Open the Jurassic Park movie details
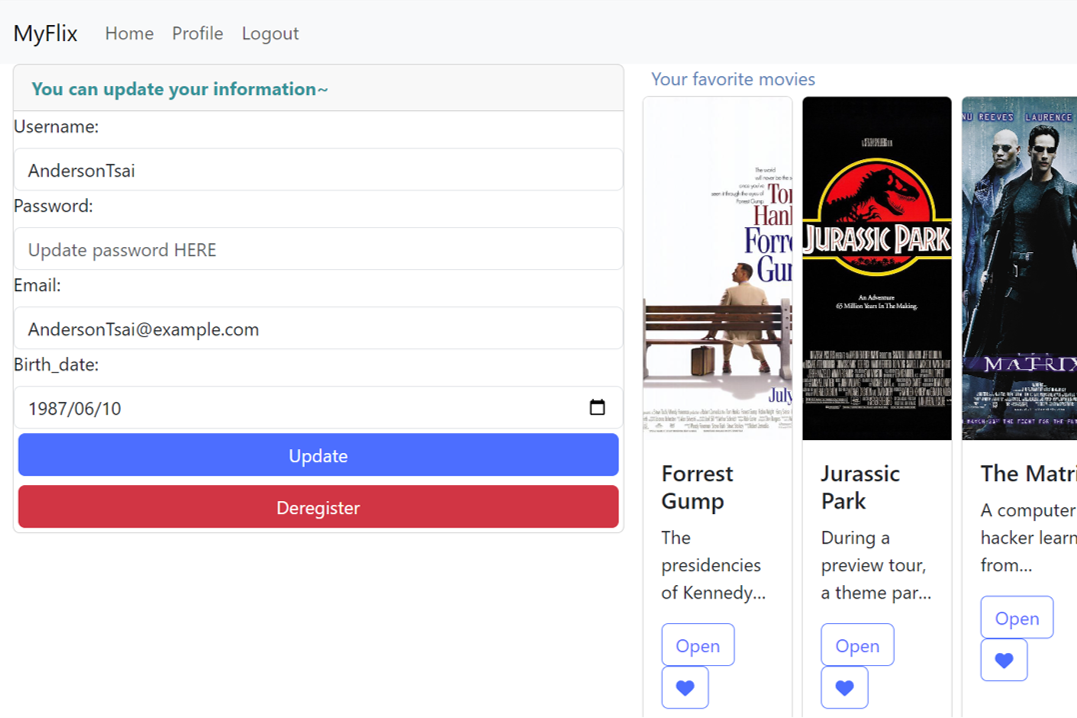The width and height of the screenshot is (1077, 718). coord(857,644)
